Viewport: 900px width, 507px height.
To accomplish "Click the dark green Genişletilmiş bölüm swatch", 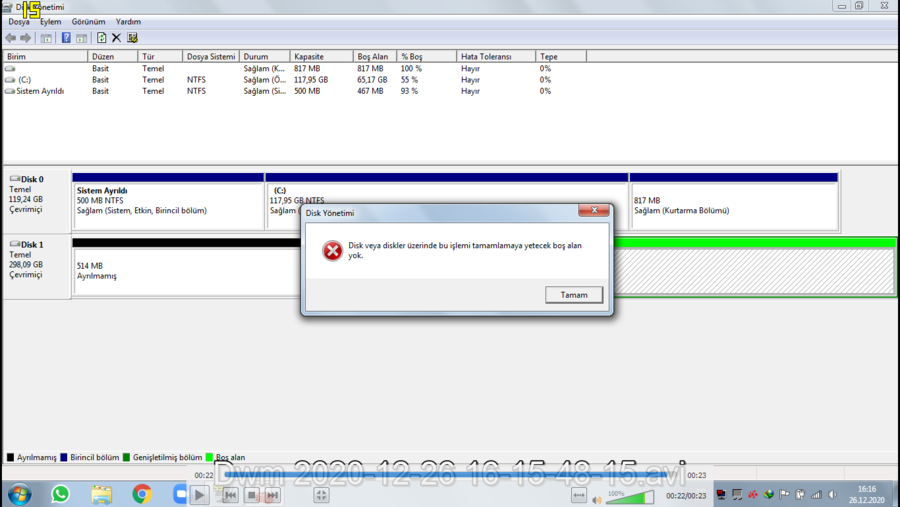I will point(126,458).
